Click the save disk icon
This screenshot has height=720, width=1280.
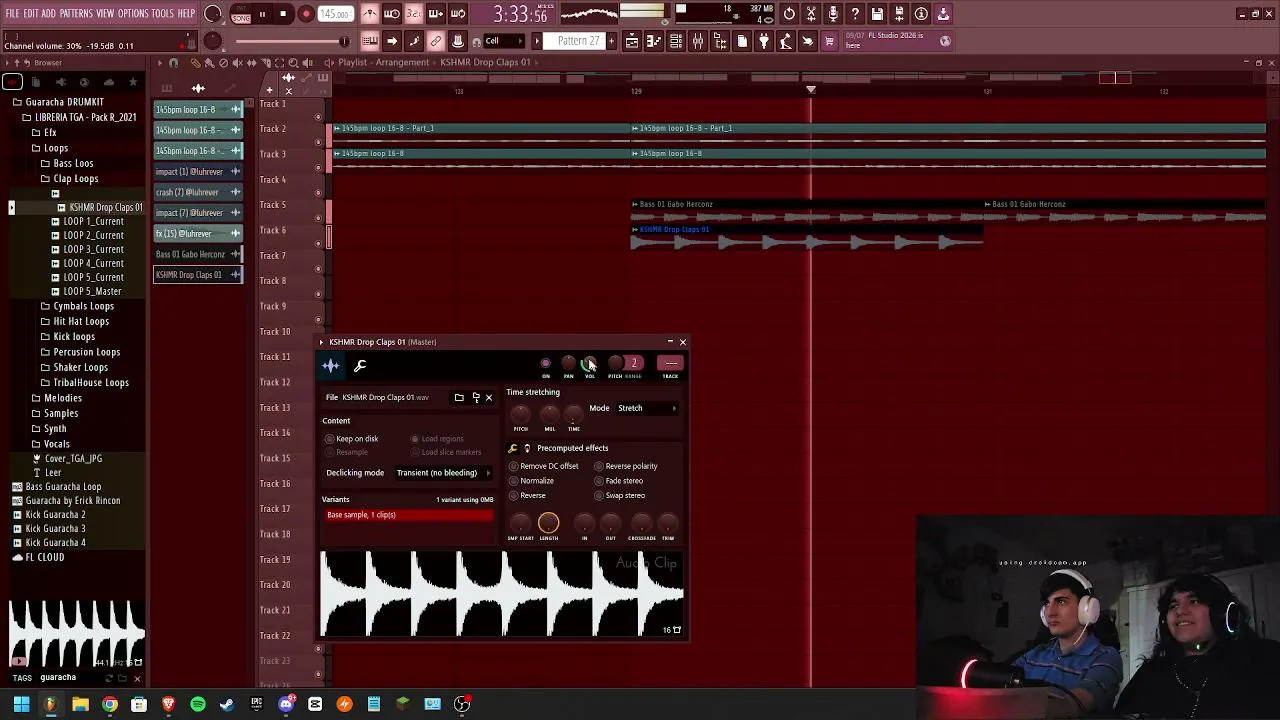tap(877, 14)
